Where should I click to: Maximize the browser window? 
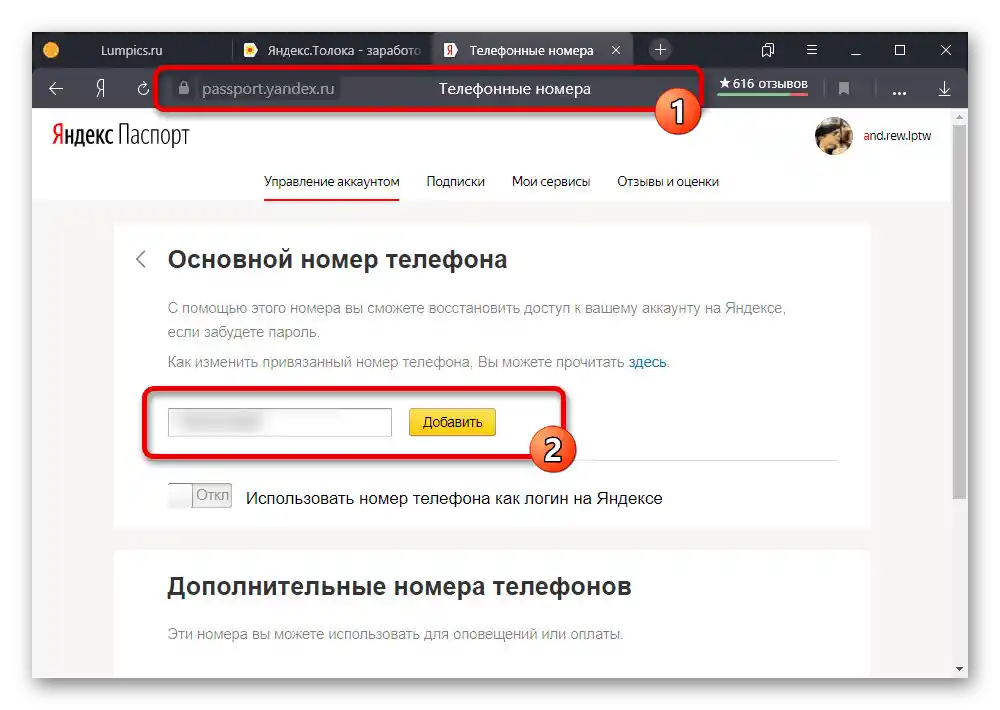point(900,50)
